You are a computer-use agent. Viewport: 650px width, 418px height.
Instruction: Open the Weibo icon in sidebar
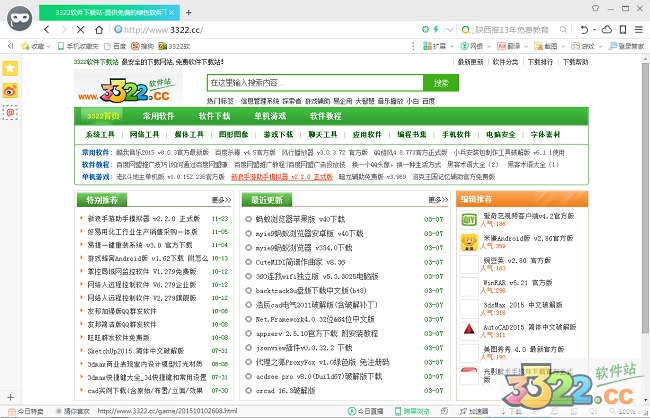point(11,89)
